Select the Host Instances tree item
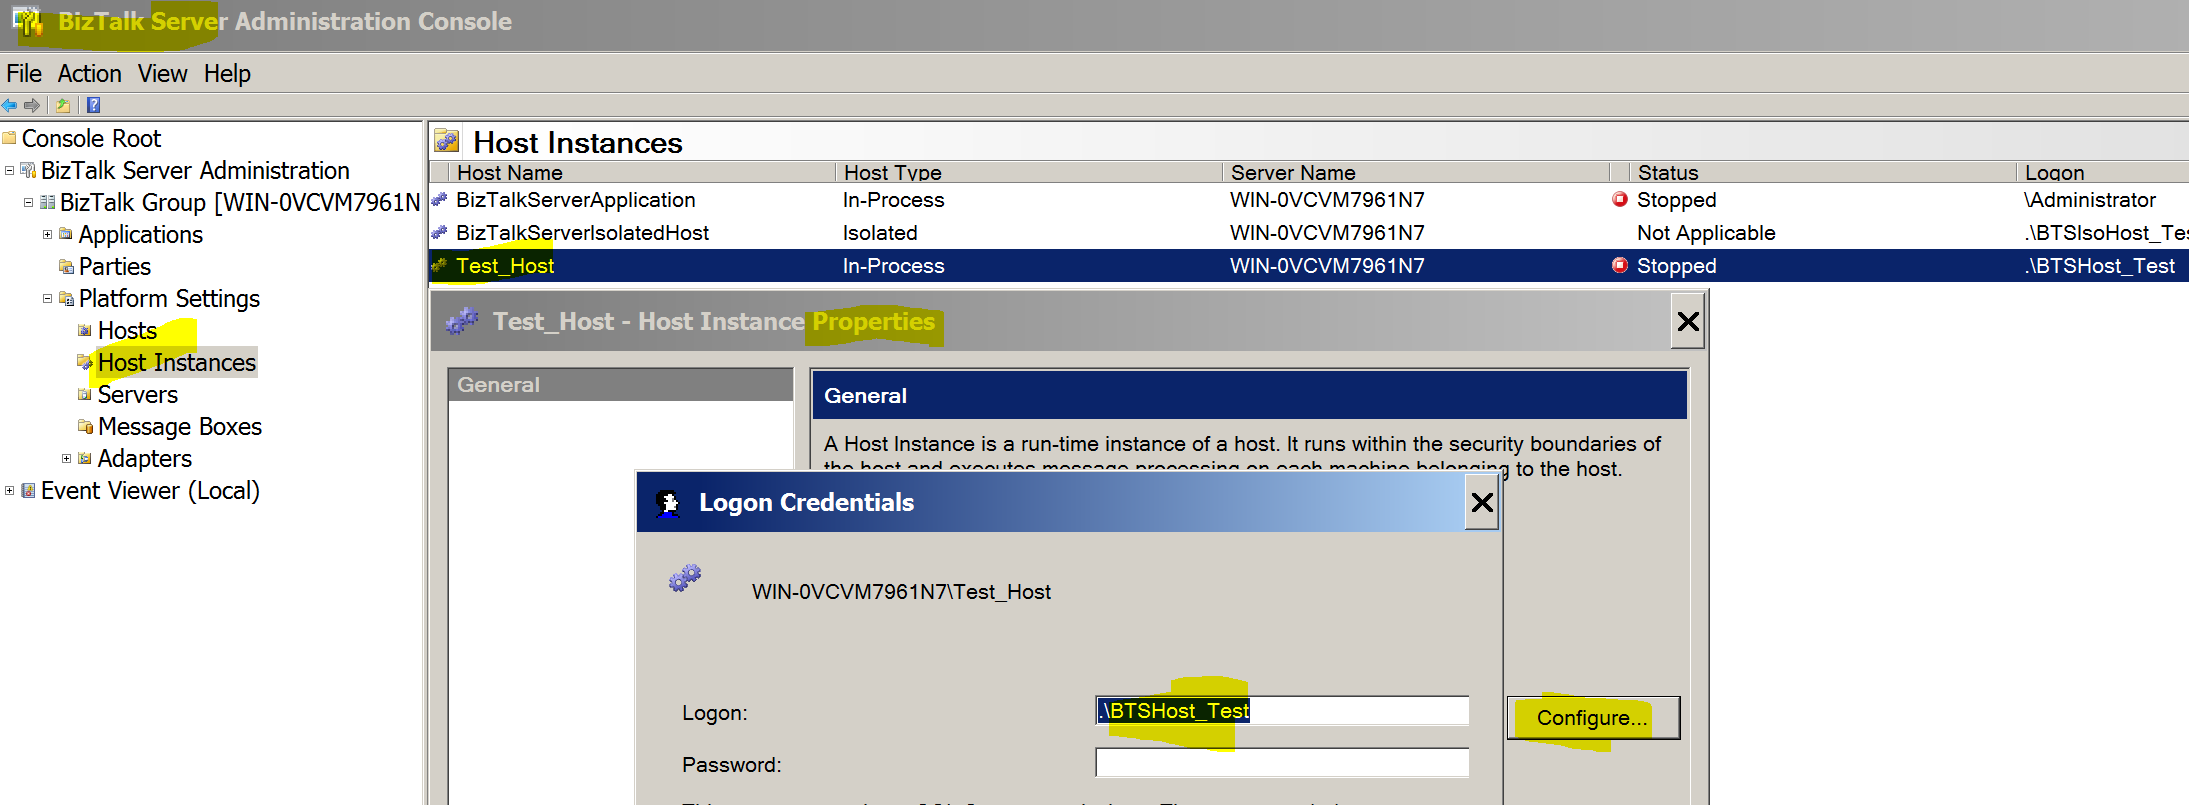This screenshot has height=805, width=2189. tap(177, 362)
